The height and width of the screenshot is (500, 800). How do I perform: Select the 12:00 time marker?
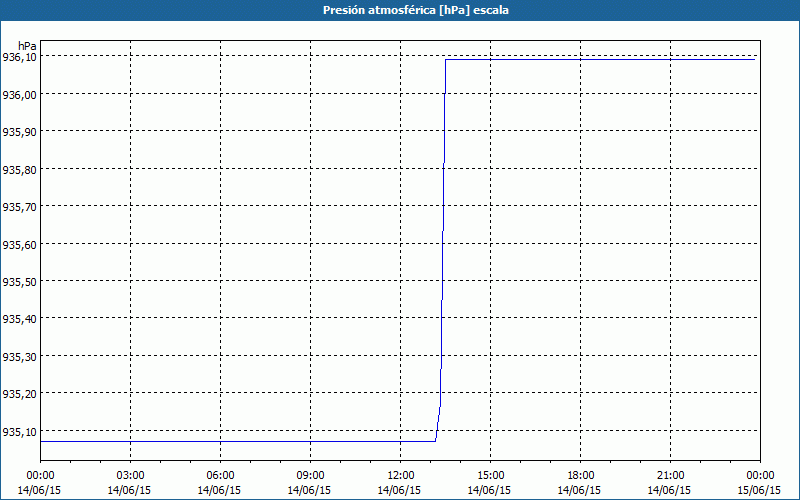401,475
